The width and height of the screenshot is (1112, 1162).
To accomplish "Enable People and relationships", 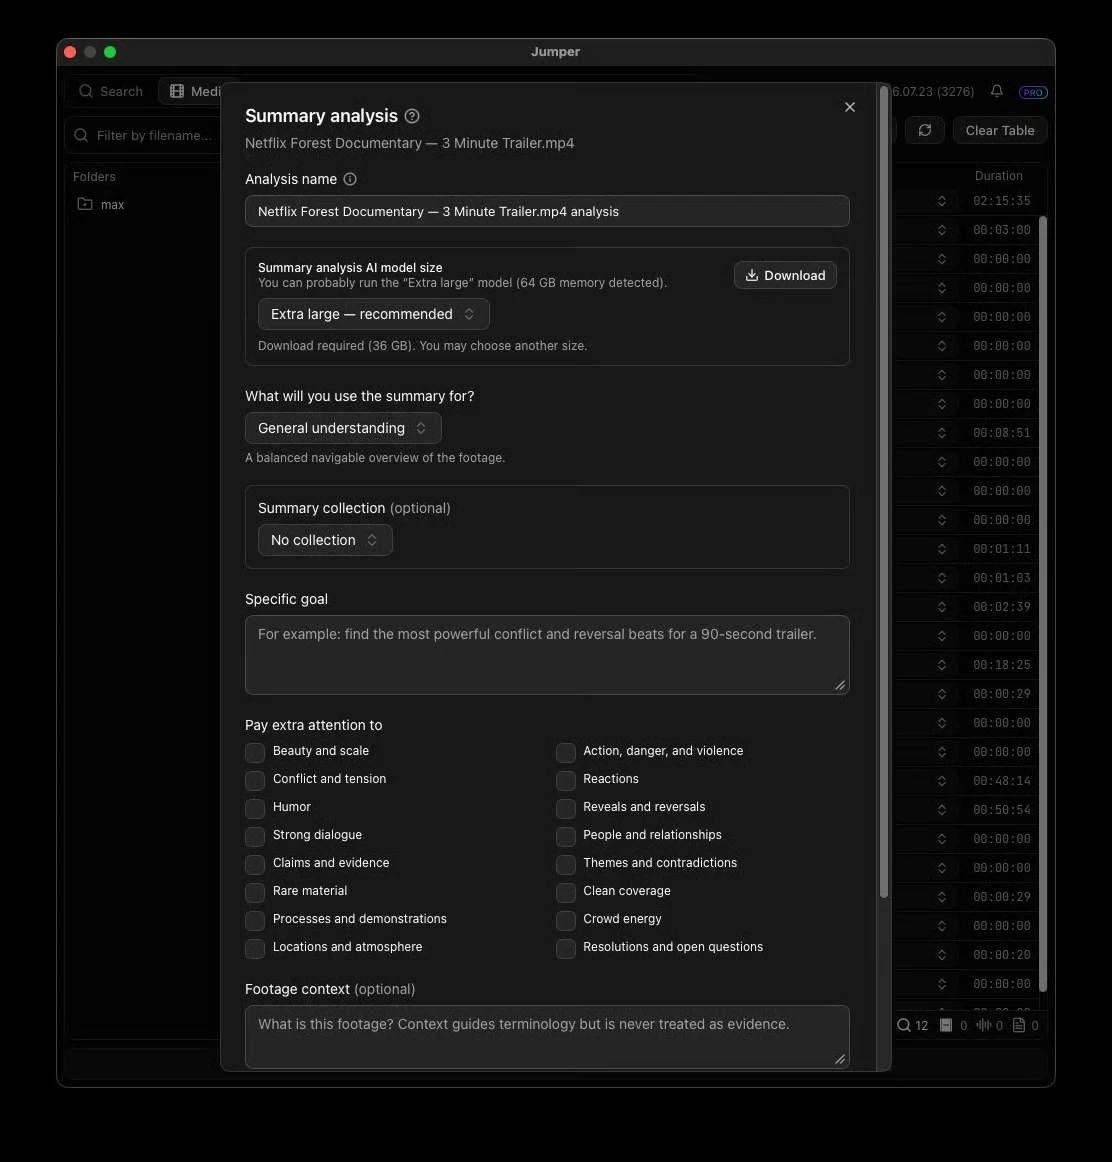I will click(566, 836).
